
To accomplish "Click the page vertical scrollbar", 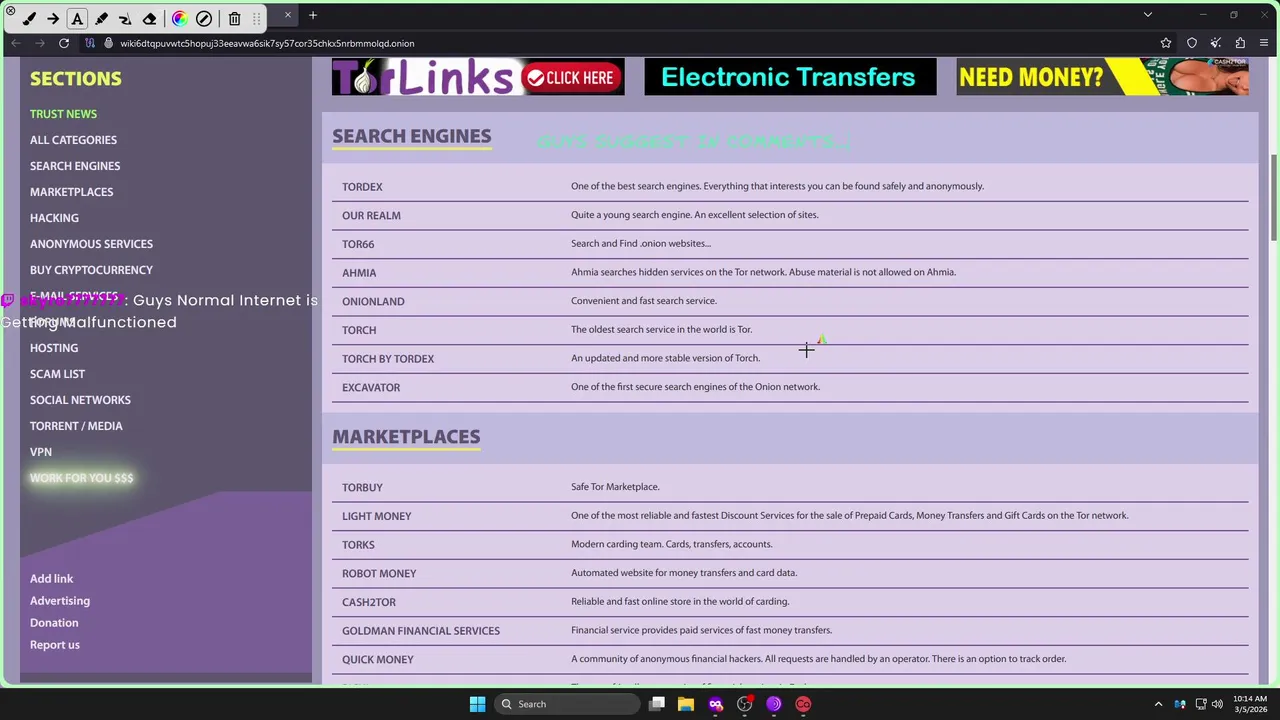I will [1274, 197].
